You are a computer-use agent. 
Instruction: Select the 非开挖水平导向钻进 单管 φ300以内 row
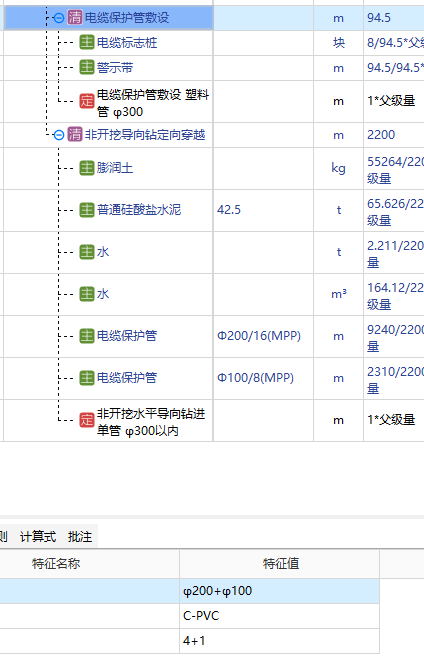click(x=151, y=422)
